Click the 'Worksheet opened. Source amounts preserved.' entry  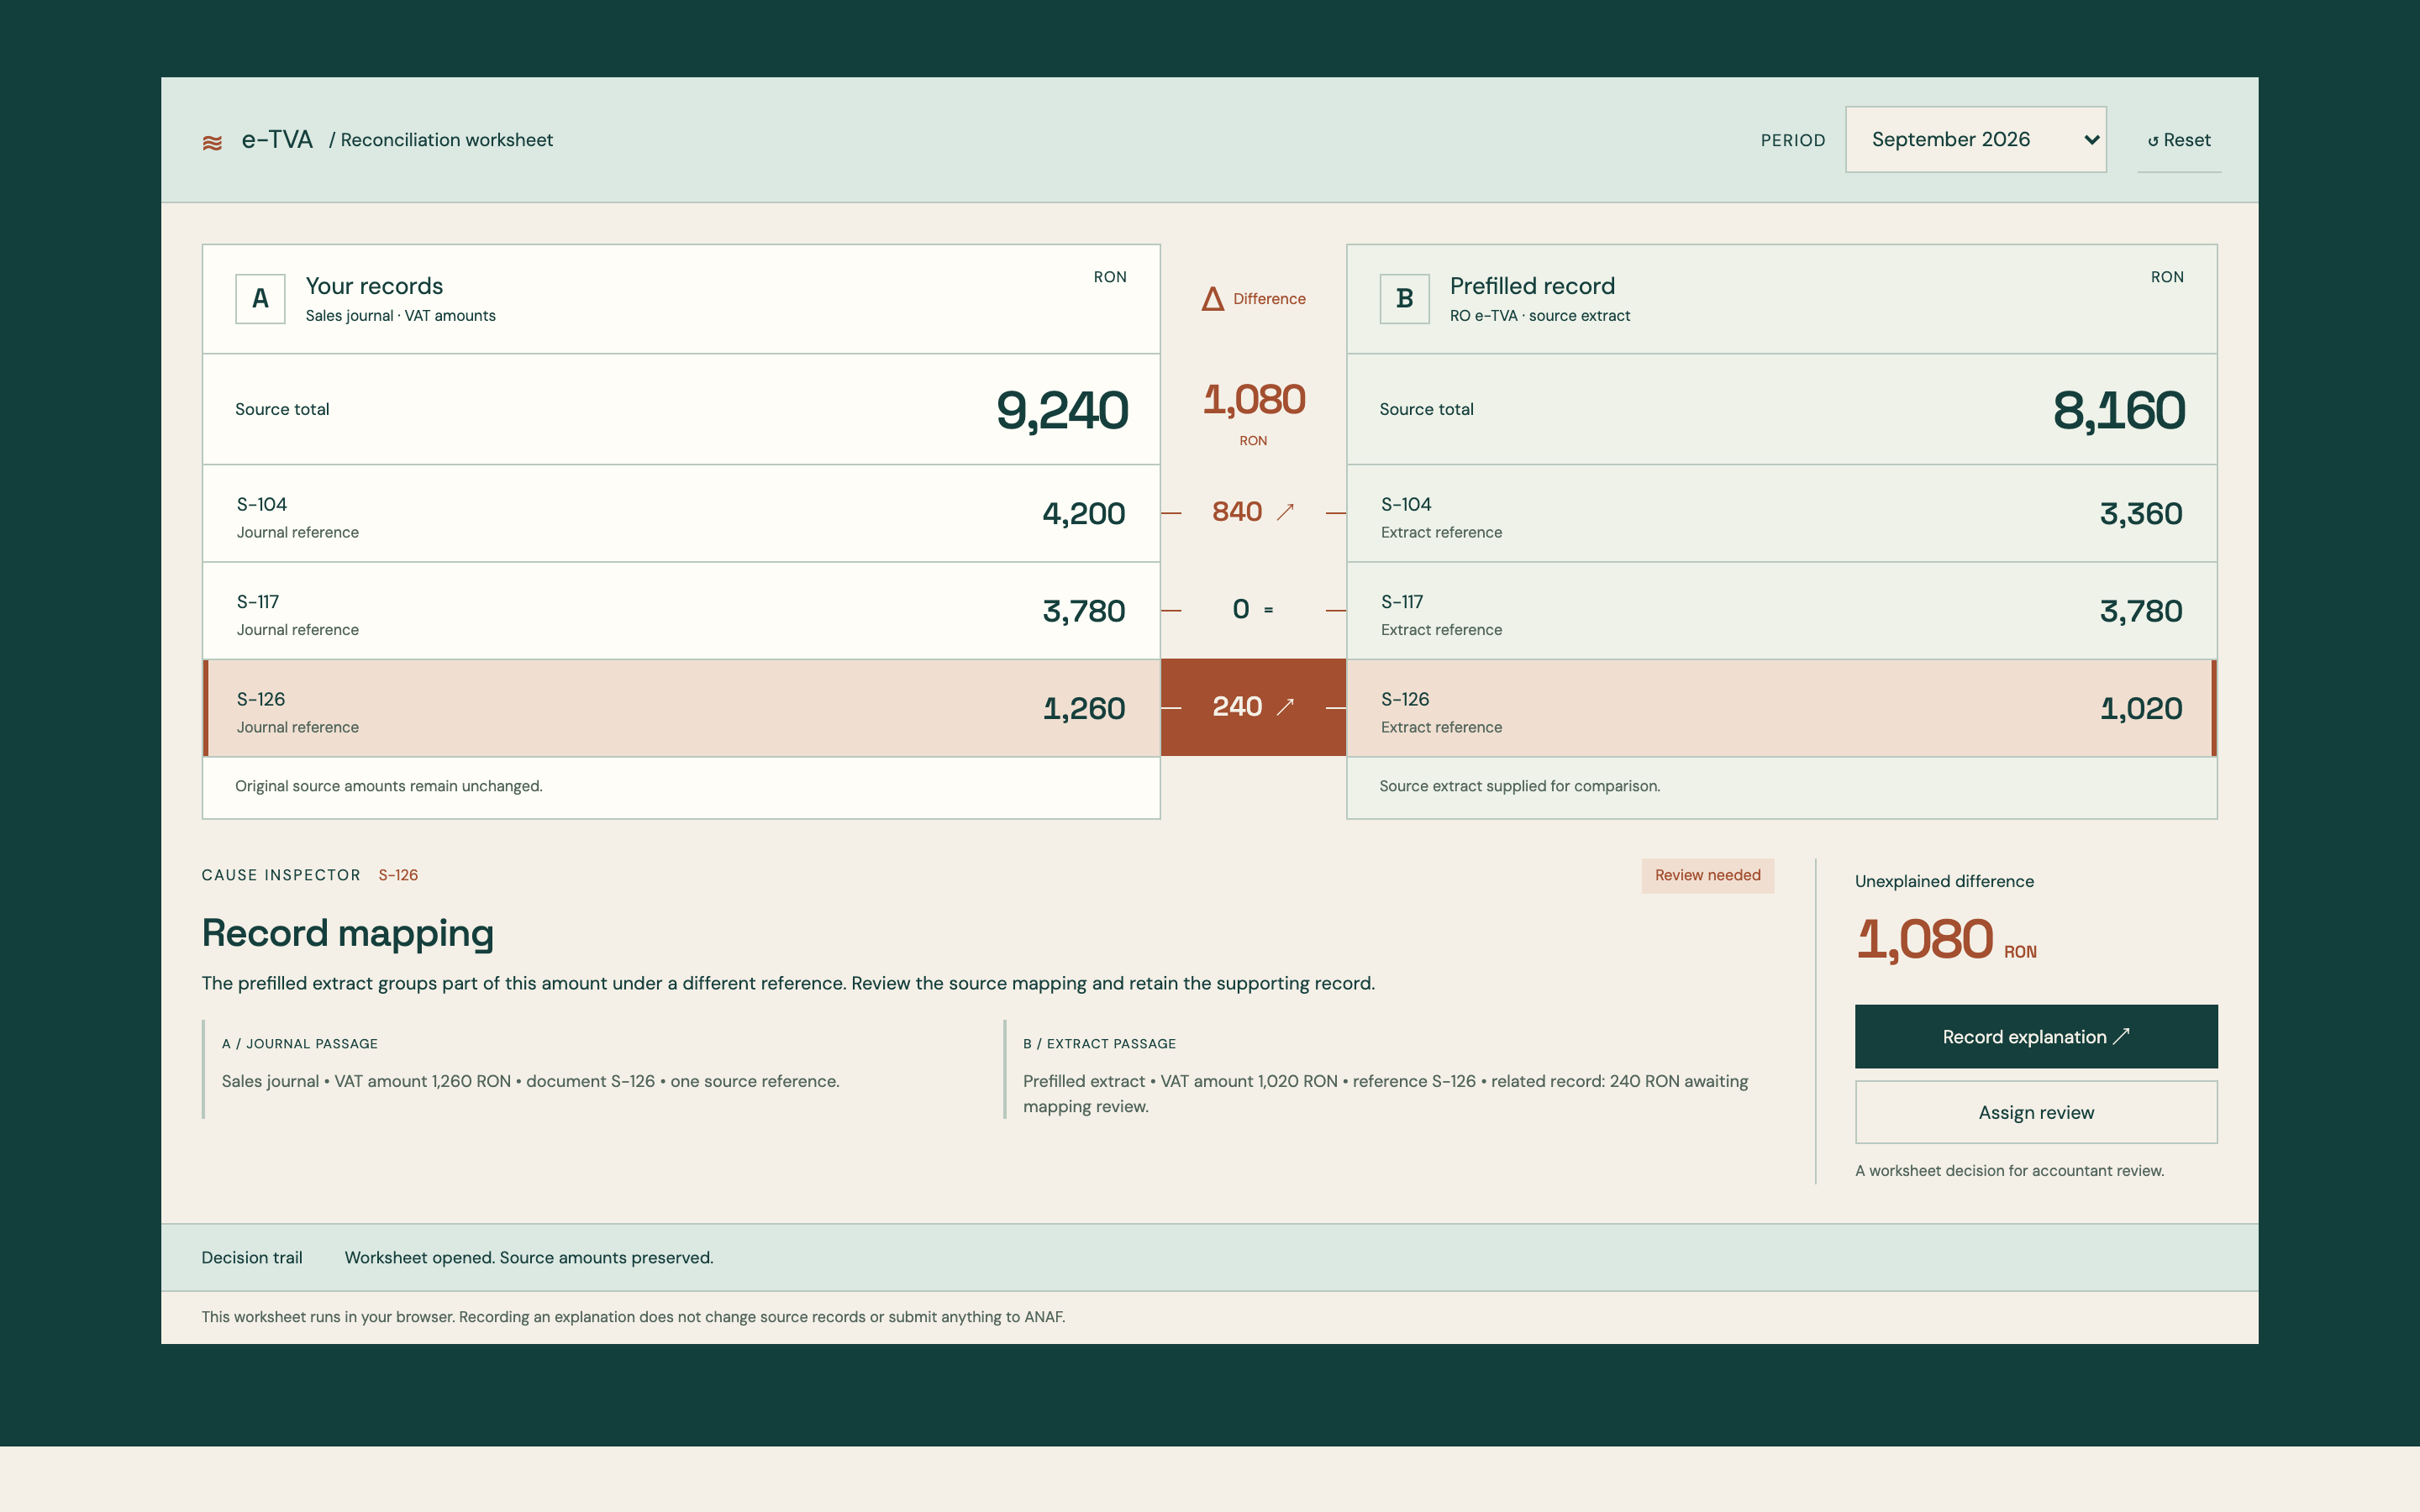pos(529,1258)
